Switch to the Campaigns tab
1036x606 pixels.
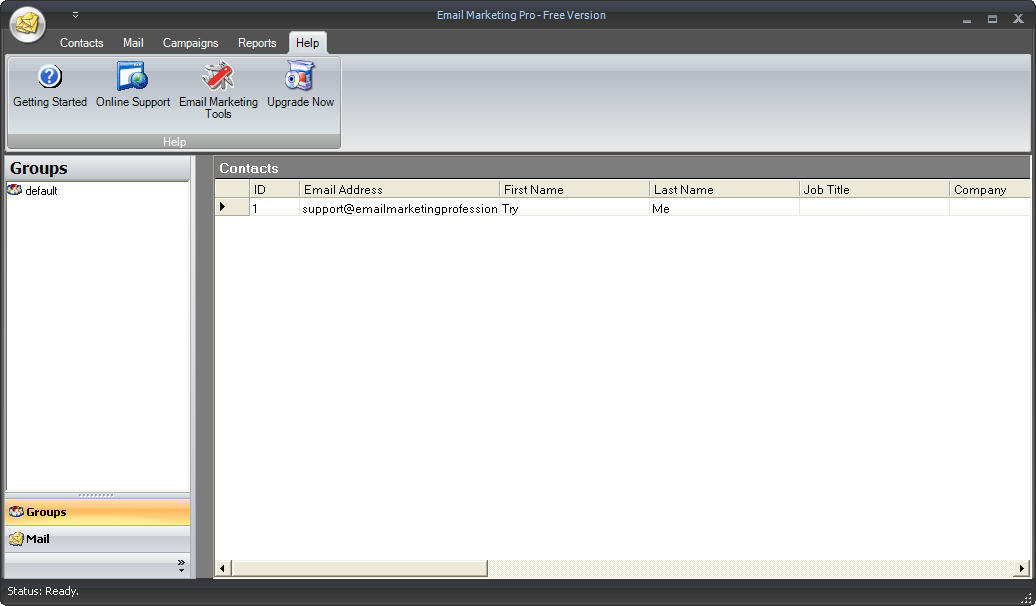tap(190, 43)
